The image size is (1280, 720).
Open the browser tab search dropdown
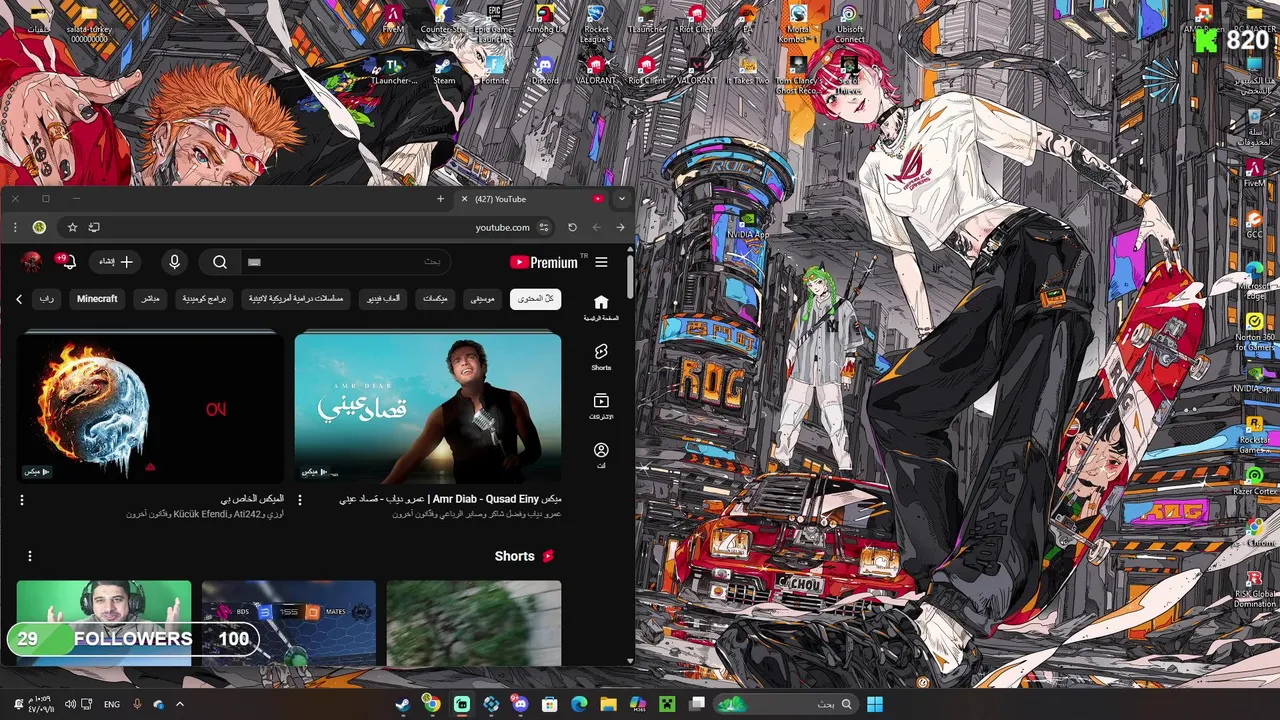[621, 199]
